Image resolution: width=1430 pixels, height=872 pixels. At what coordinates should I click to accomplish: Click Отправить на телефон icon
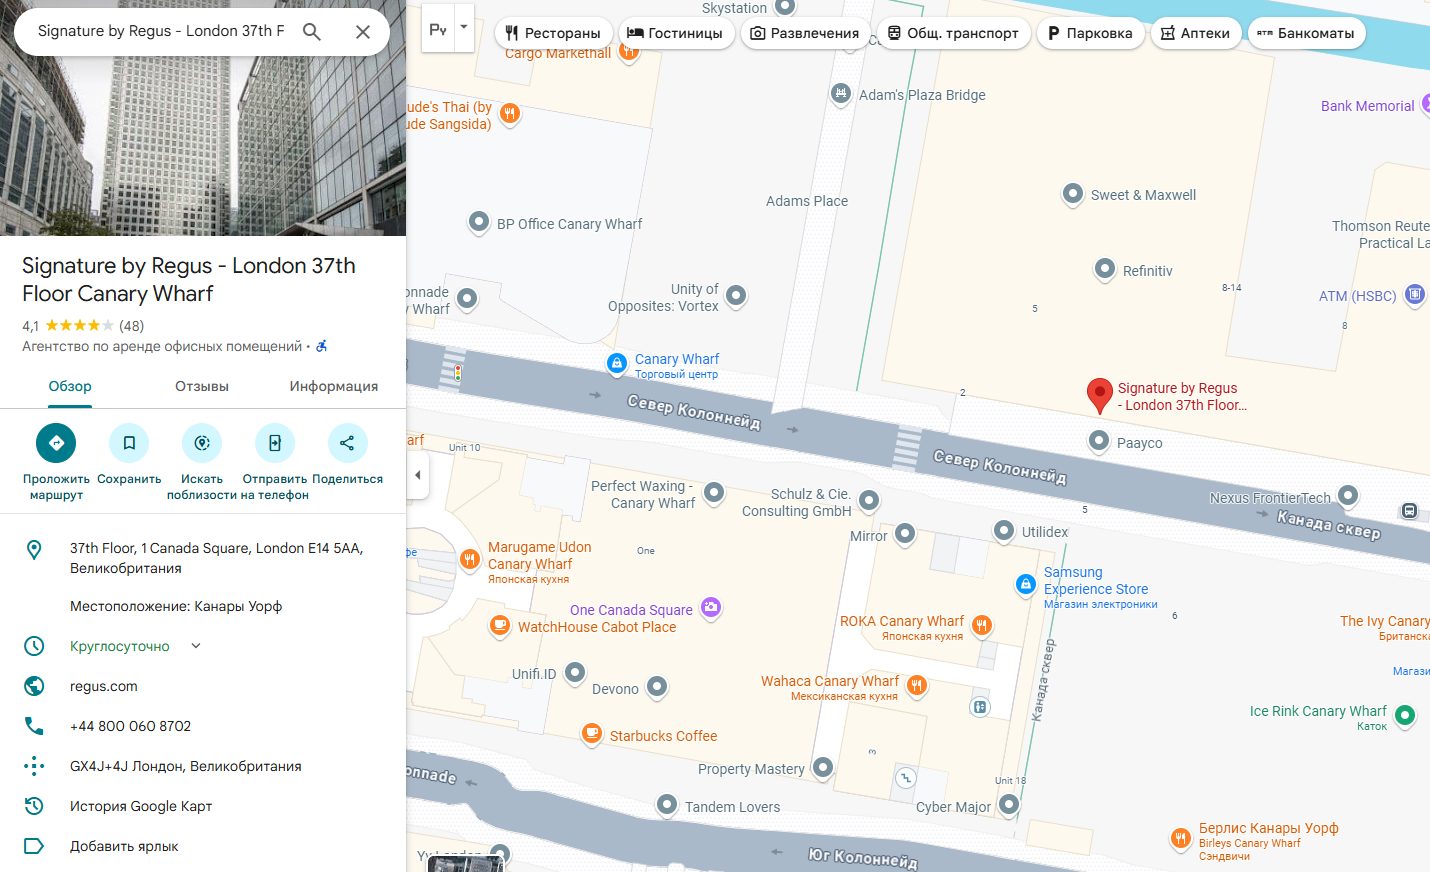tap(275, 443)
